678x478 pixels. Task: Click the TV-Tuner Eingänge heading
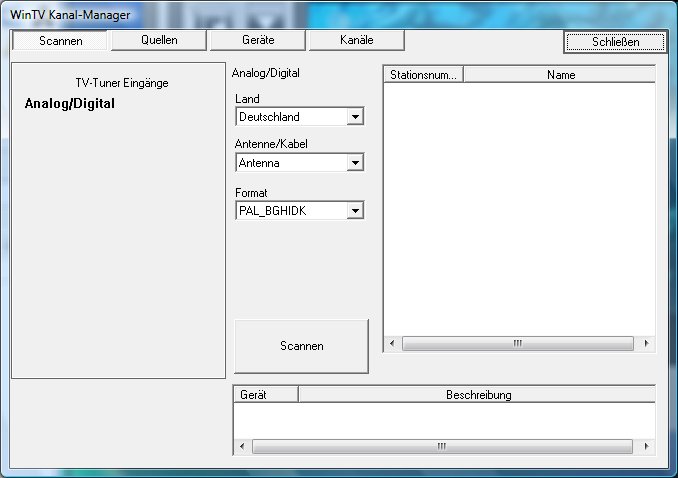(122, 83)
